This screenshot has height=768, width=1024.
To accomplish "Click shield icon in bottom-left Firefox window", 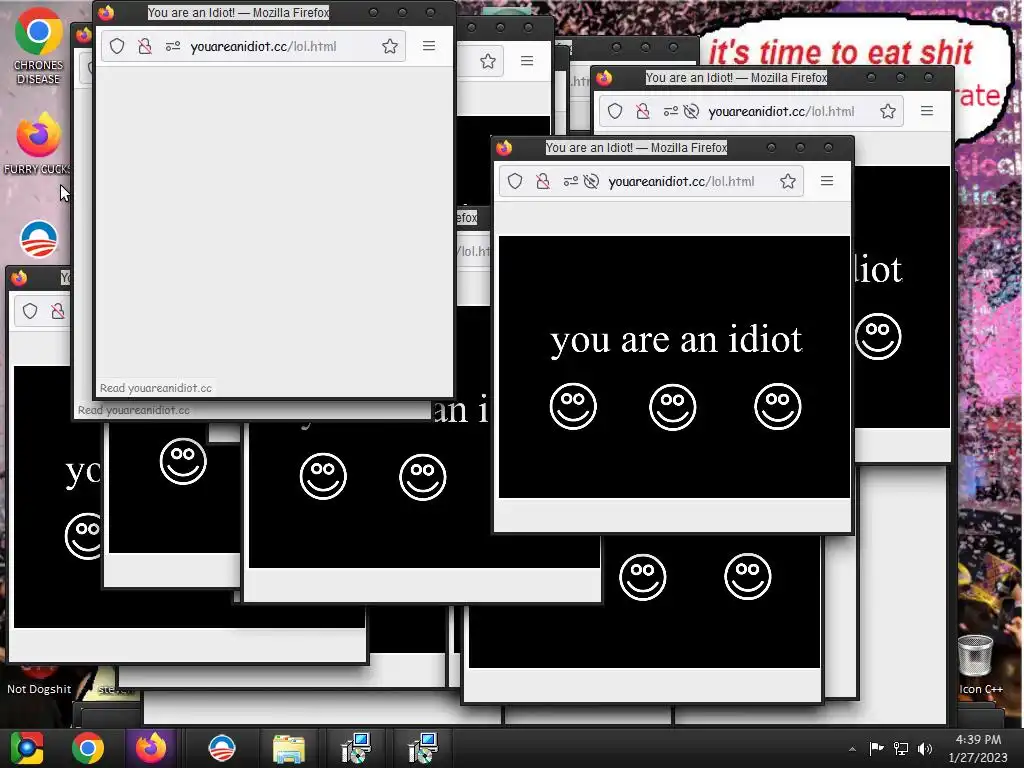I will [x=30, y=311].
